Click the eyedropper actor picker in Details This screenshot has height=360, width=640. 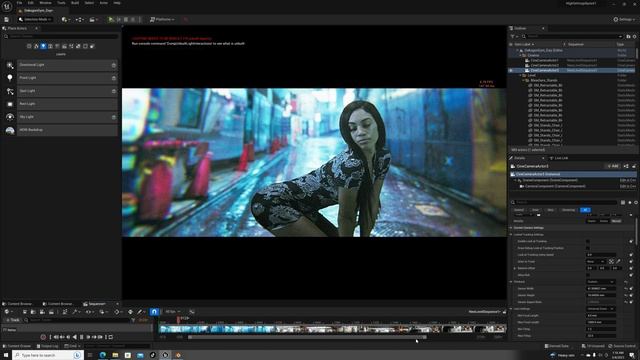(618, 261)
